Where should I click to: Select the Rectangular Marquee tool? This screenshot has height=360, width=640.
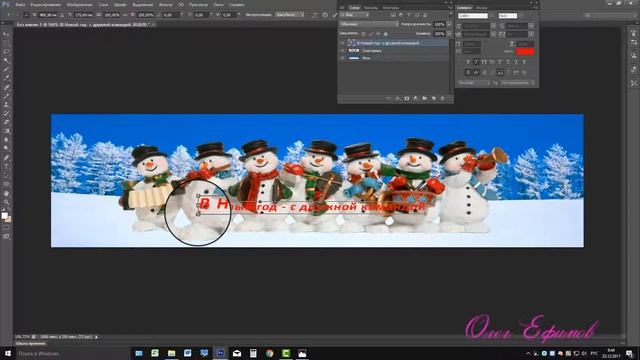tap(6, 43)
